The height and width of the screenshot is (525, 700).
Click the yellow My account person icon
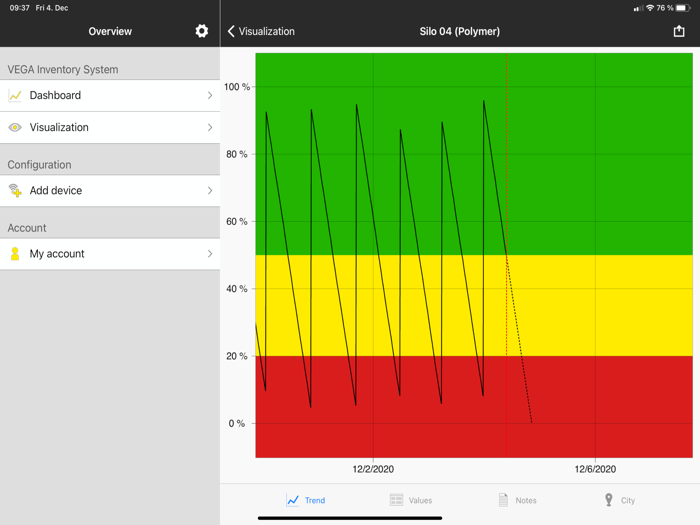[x=15, y=254]
